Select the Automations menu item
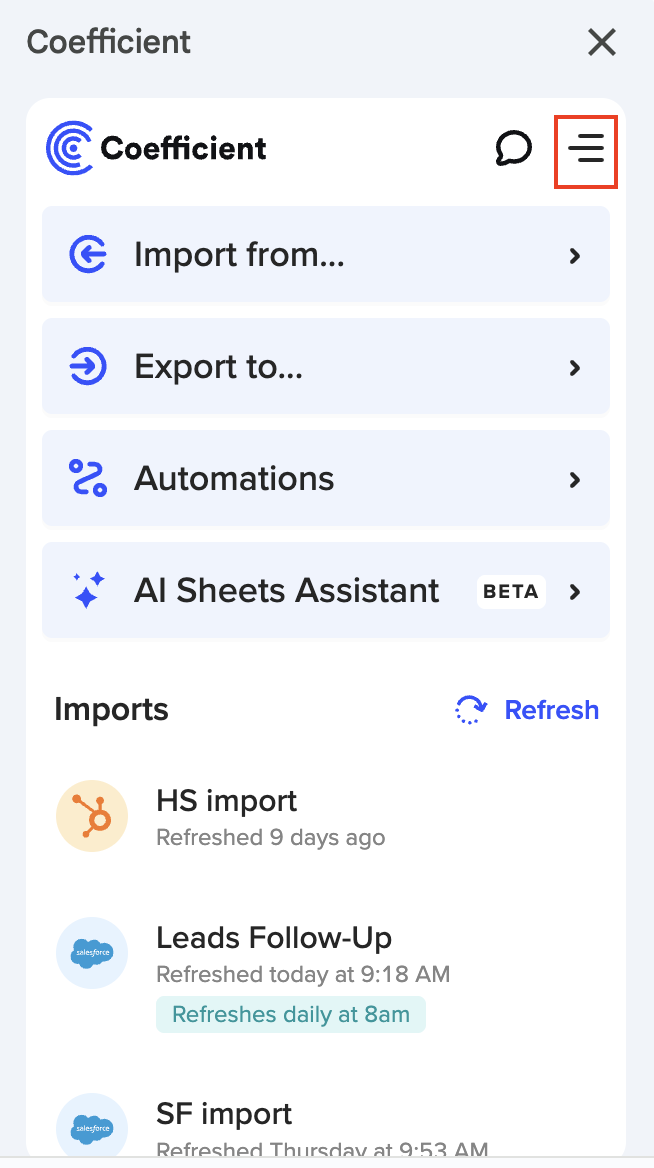 pyautogui.click(x=234, y=479)
